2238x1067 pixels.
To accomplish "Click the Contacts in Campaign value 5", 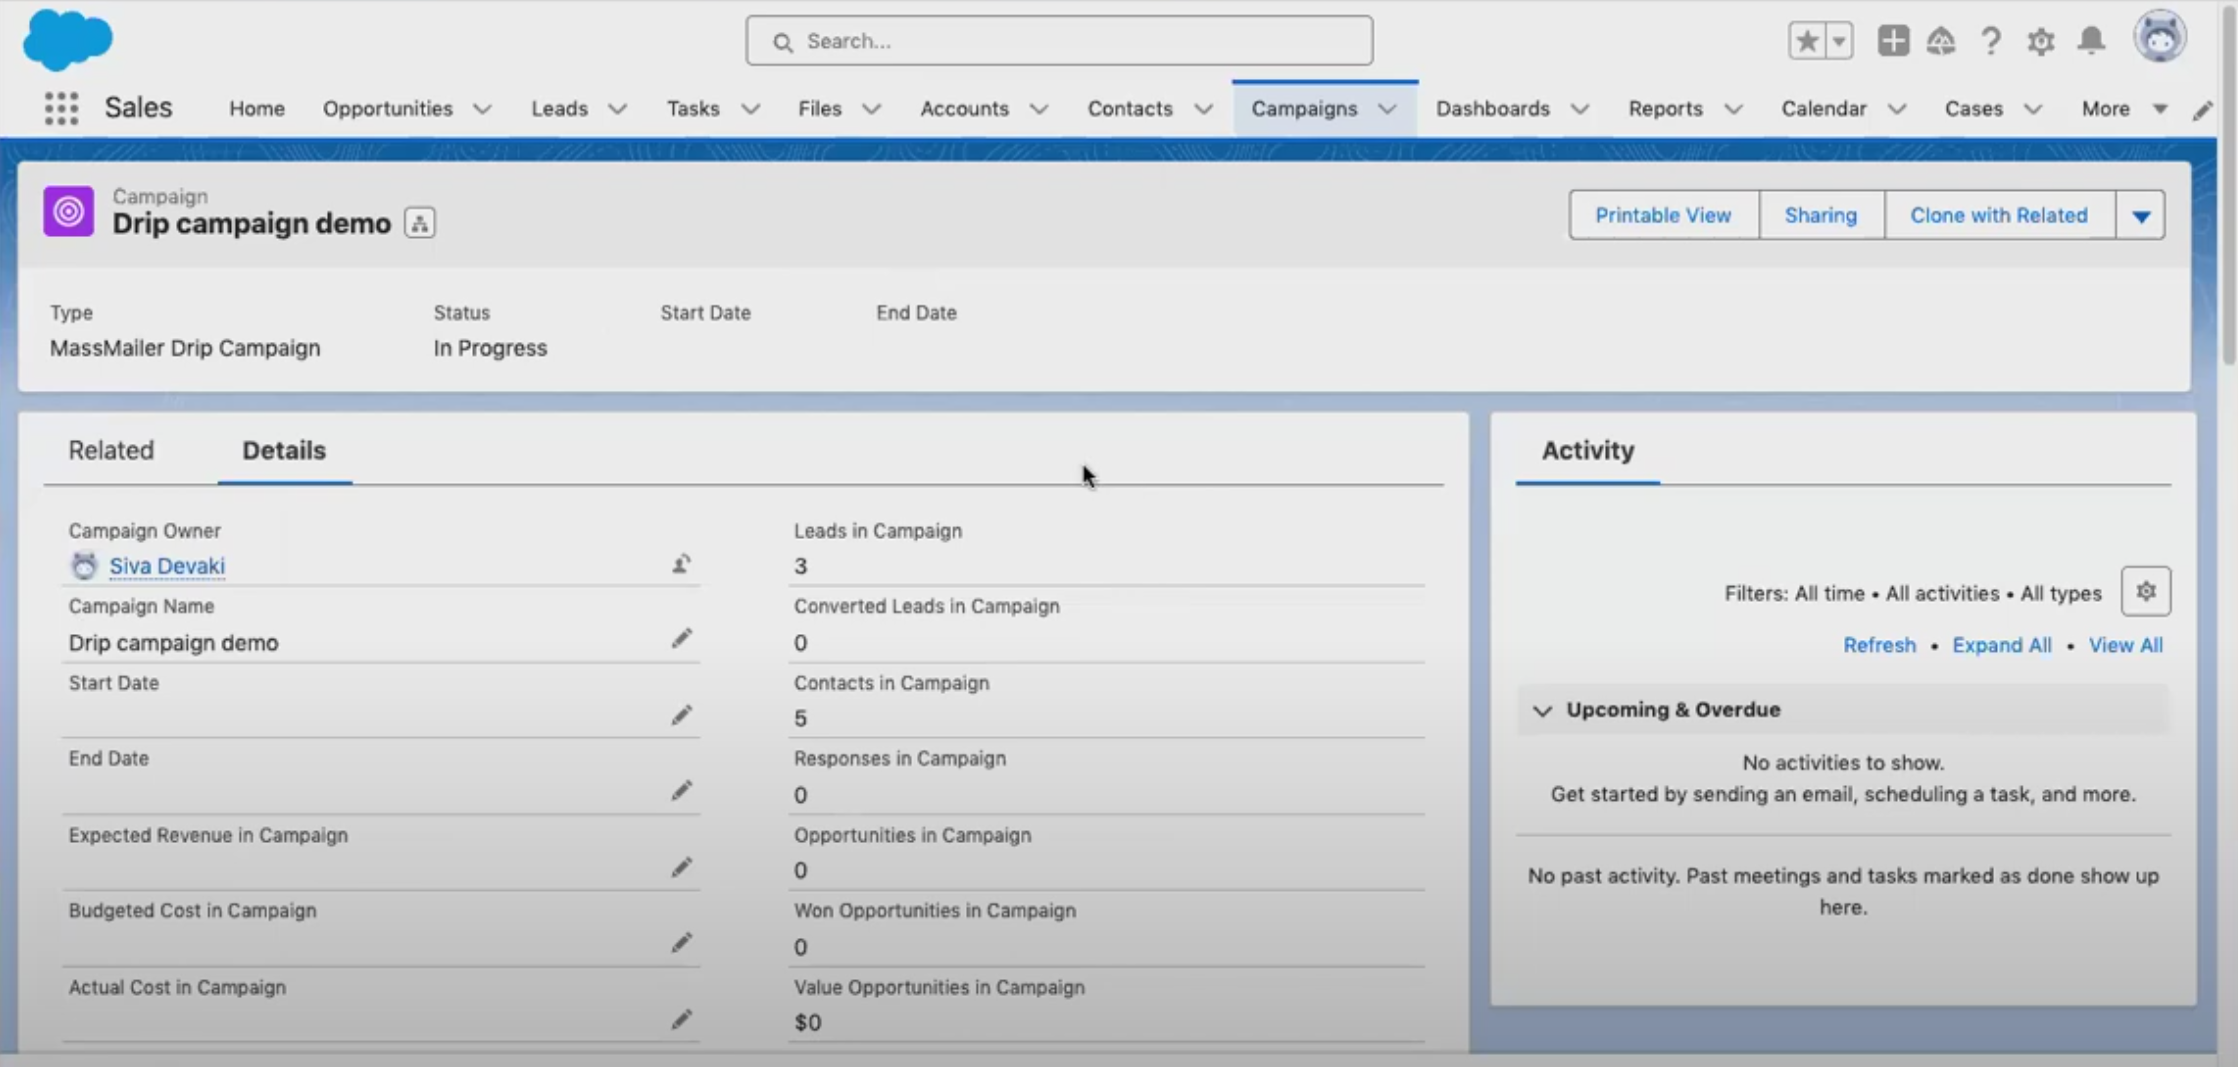I will 800,718.
